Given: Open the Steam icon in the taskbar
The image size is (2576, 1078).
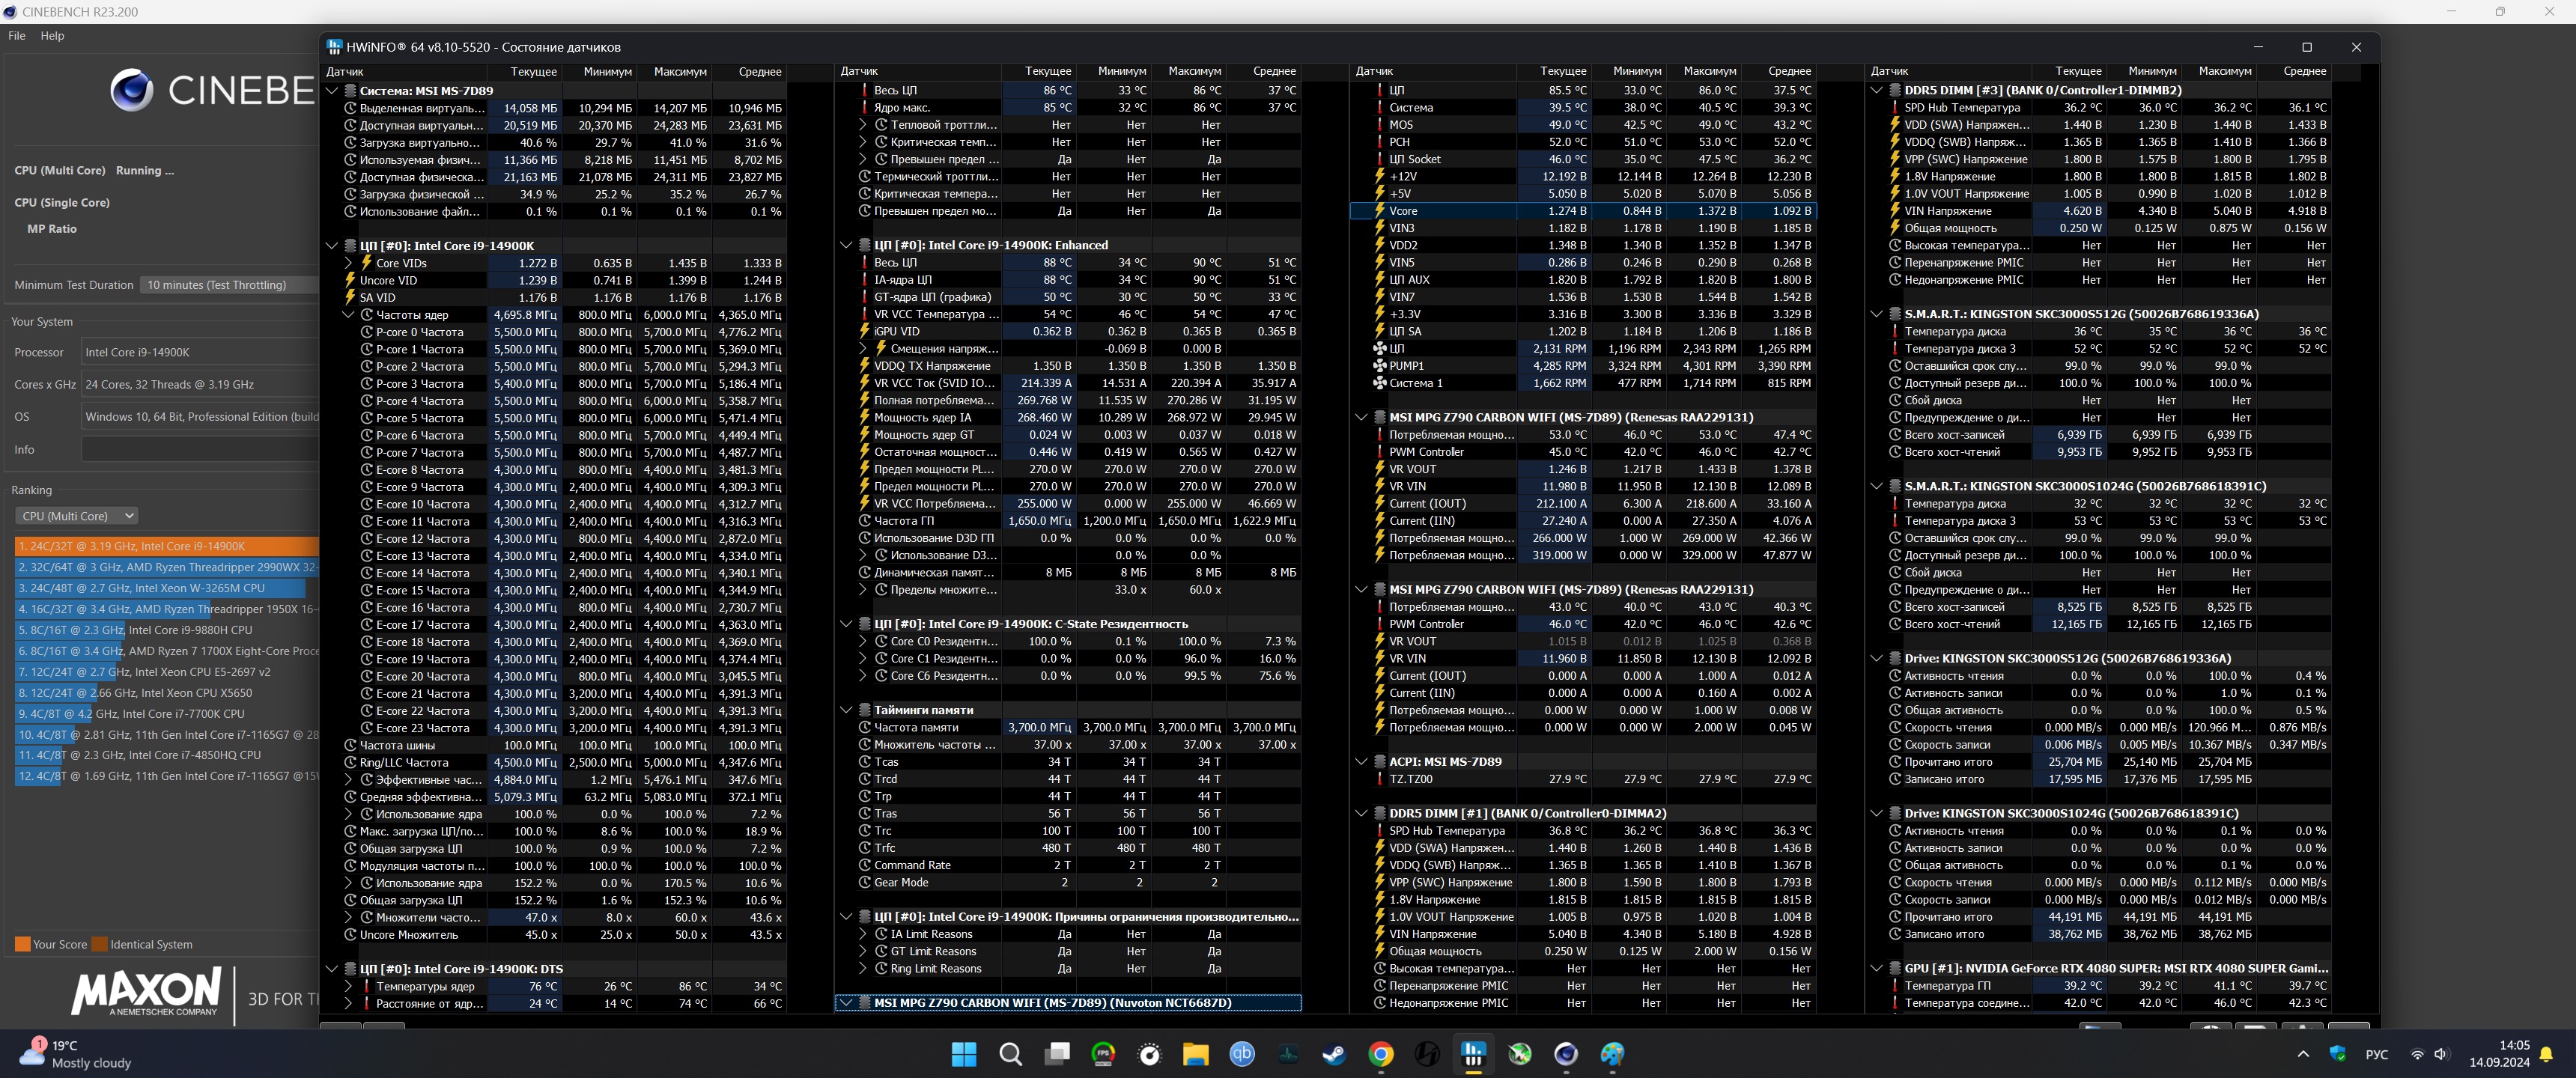Looking at the screenshot, I should 1334,1054.
